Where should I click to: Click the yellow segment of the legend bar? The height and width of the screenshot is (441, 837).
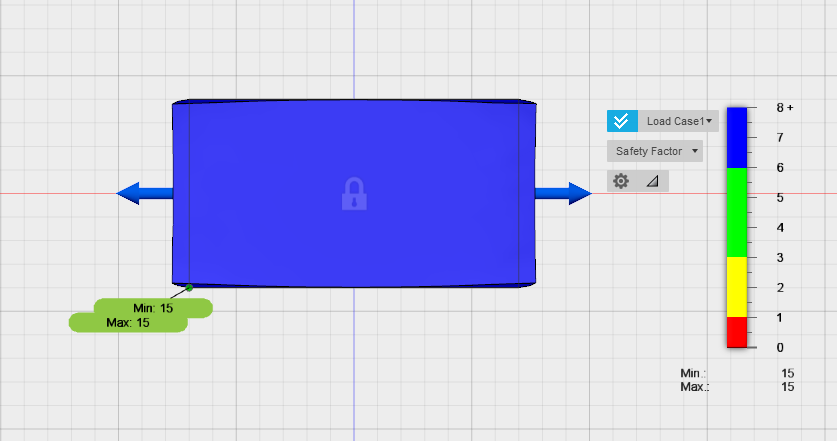(736, 287)
